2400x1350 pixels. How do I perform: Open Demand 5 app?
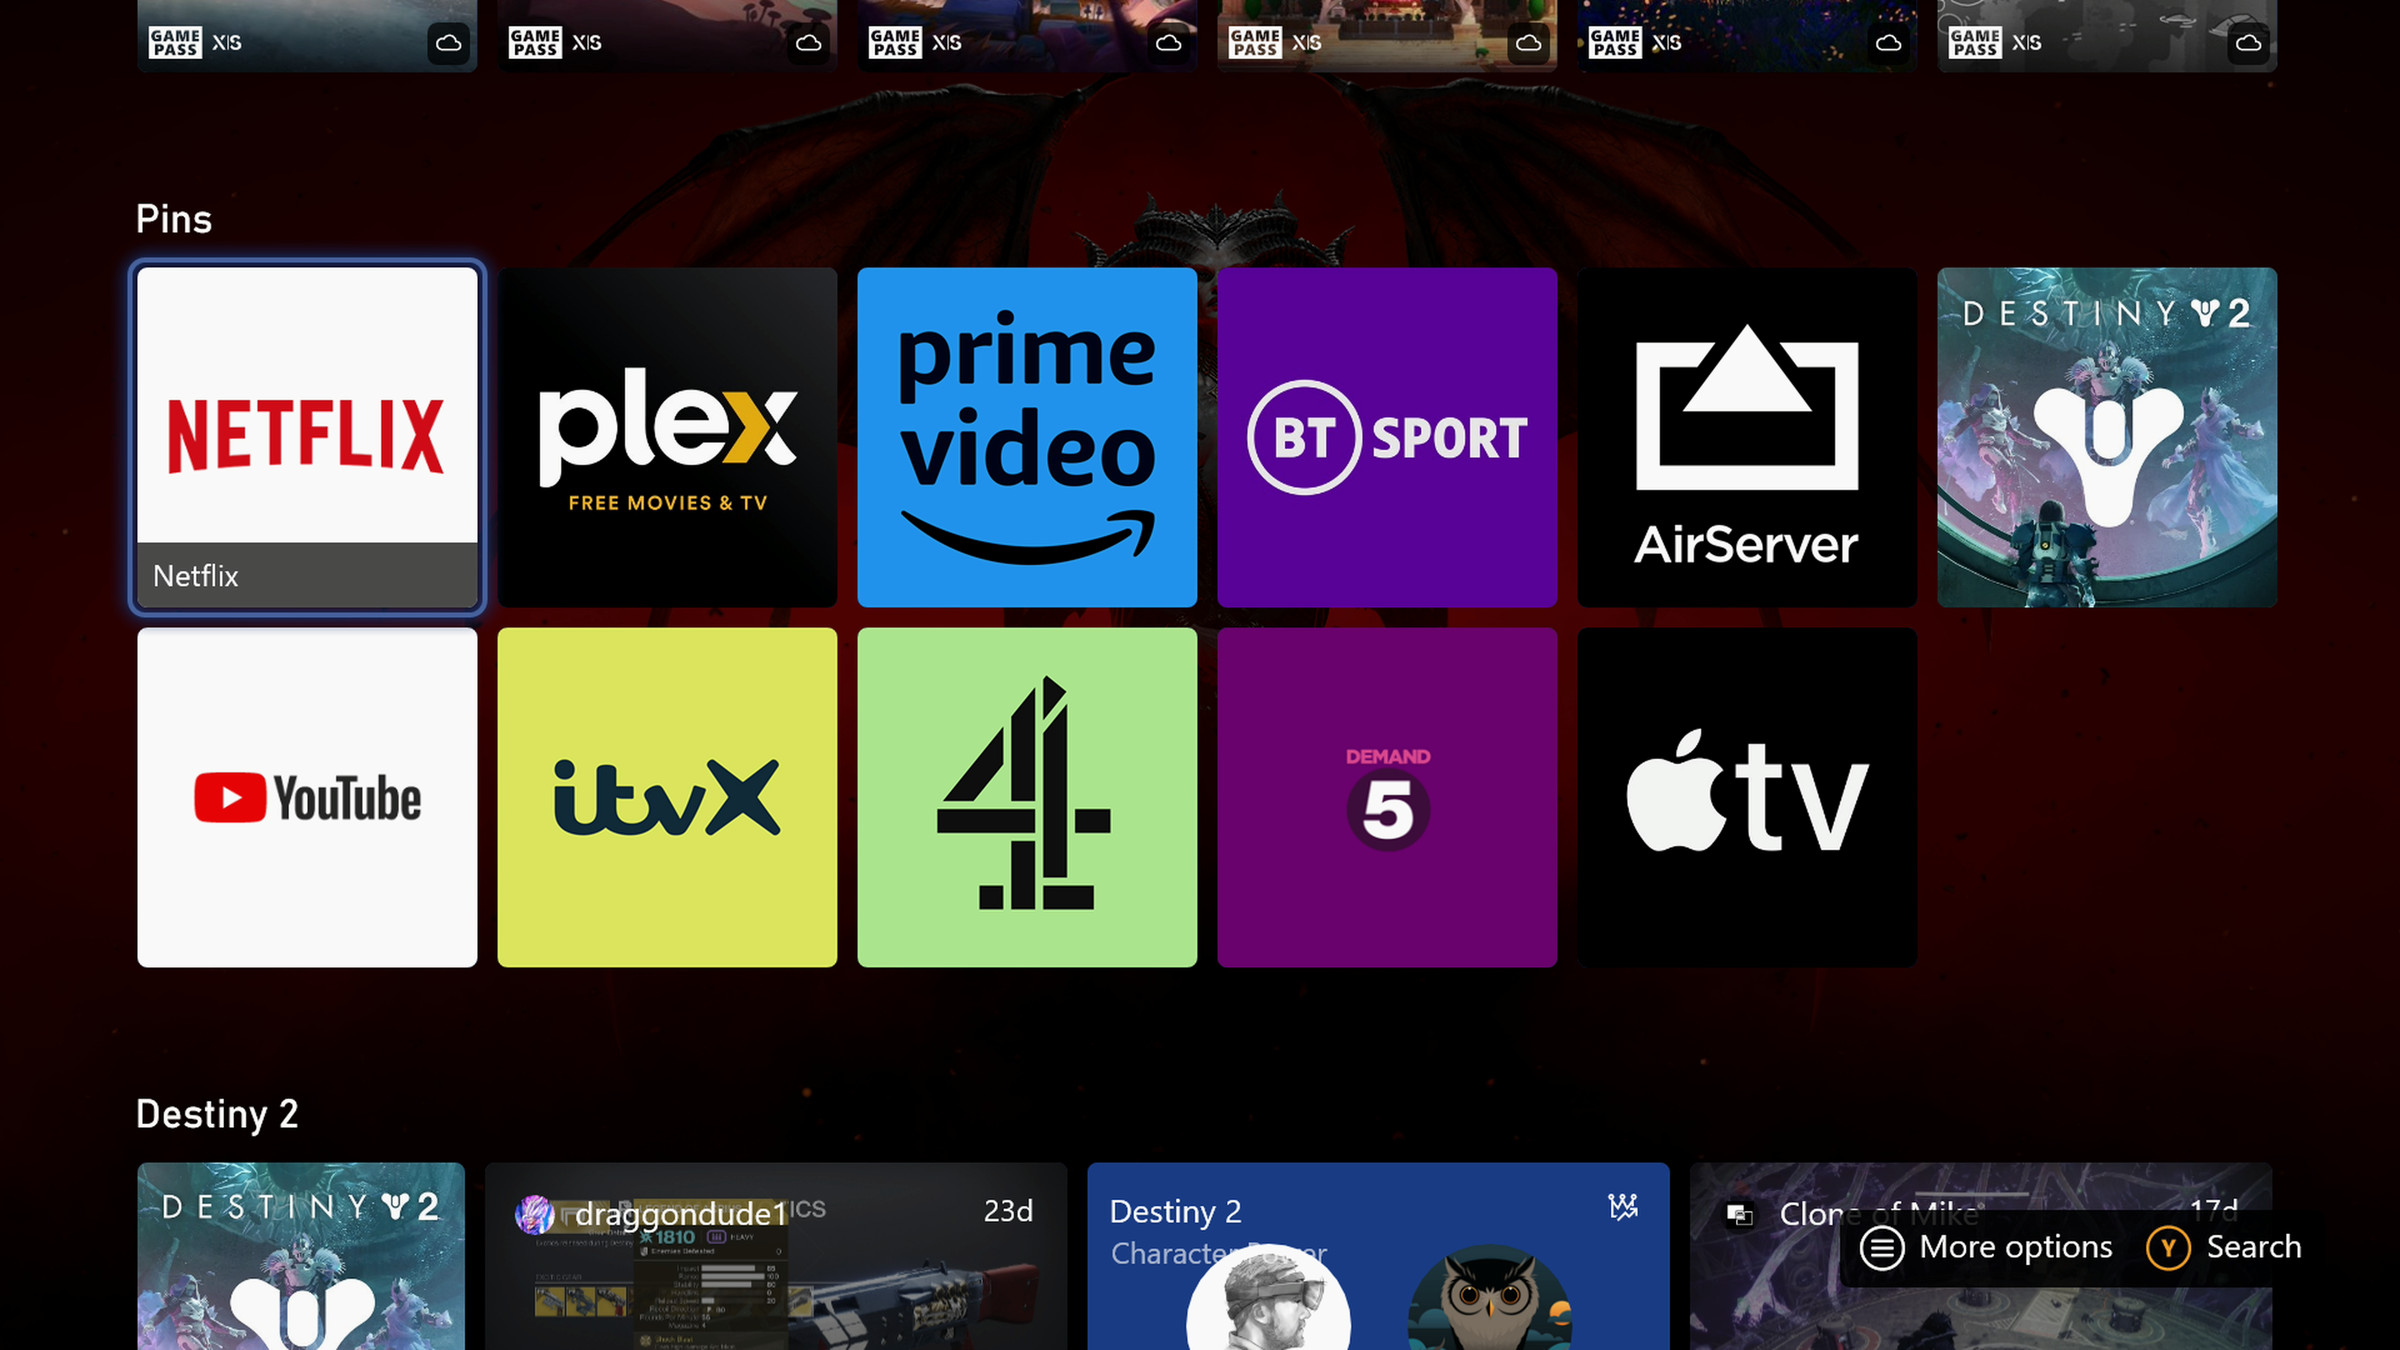(x=1386, y=798)
